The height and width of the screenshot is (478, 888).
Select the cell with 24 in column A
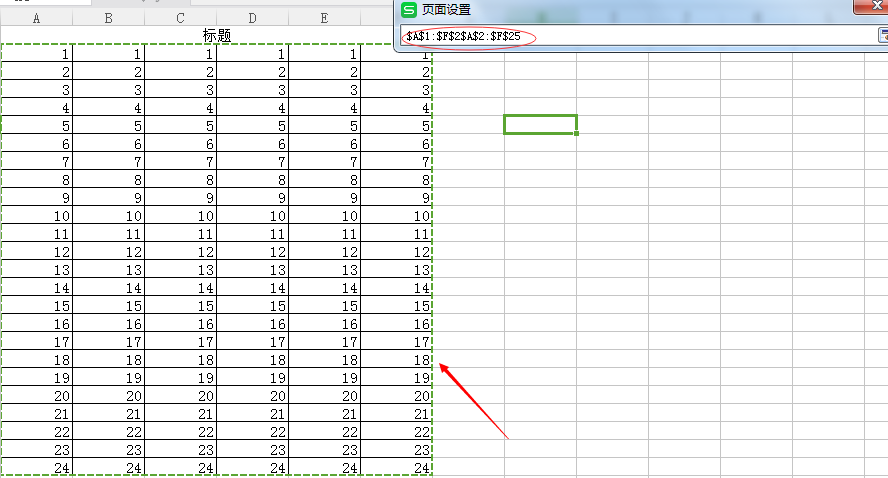click(x=37, y=468)
